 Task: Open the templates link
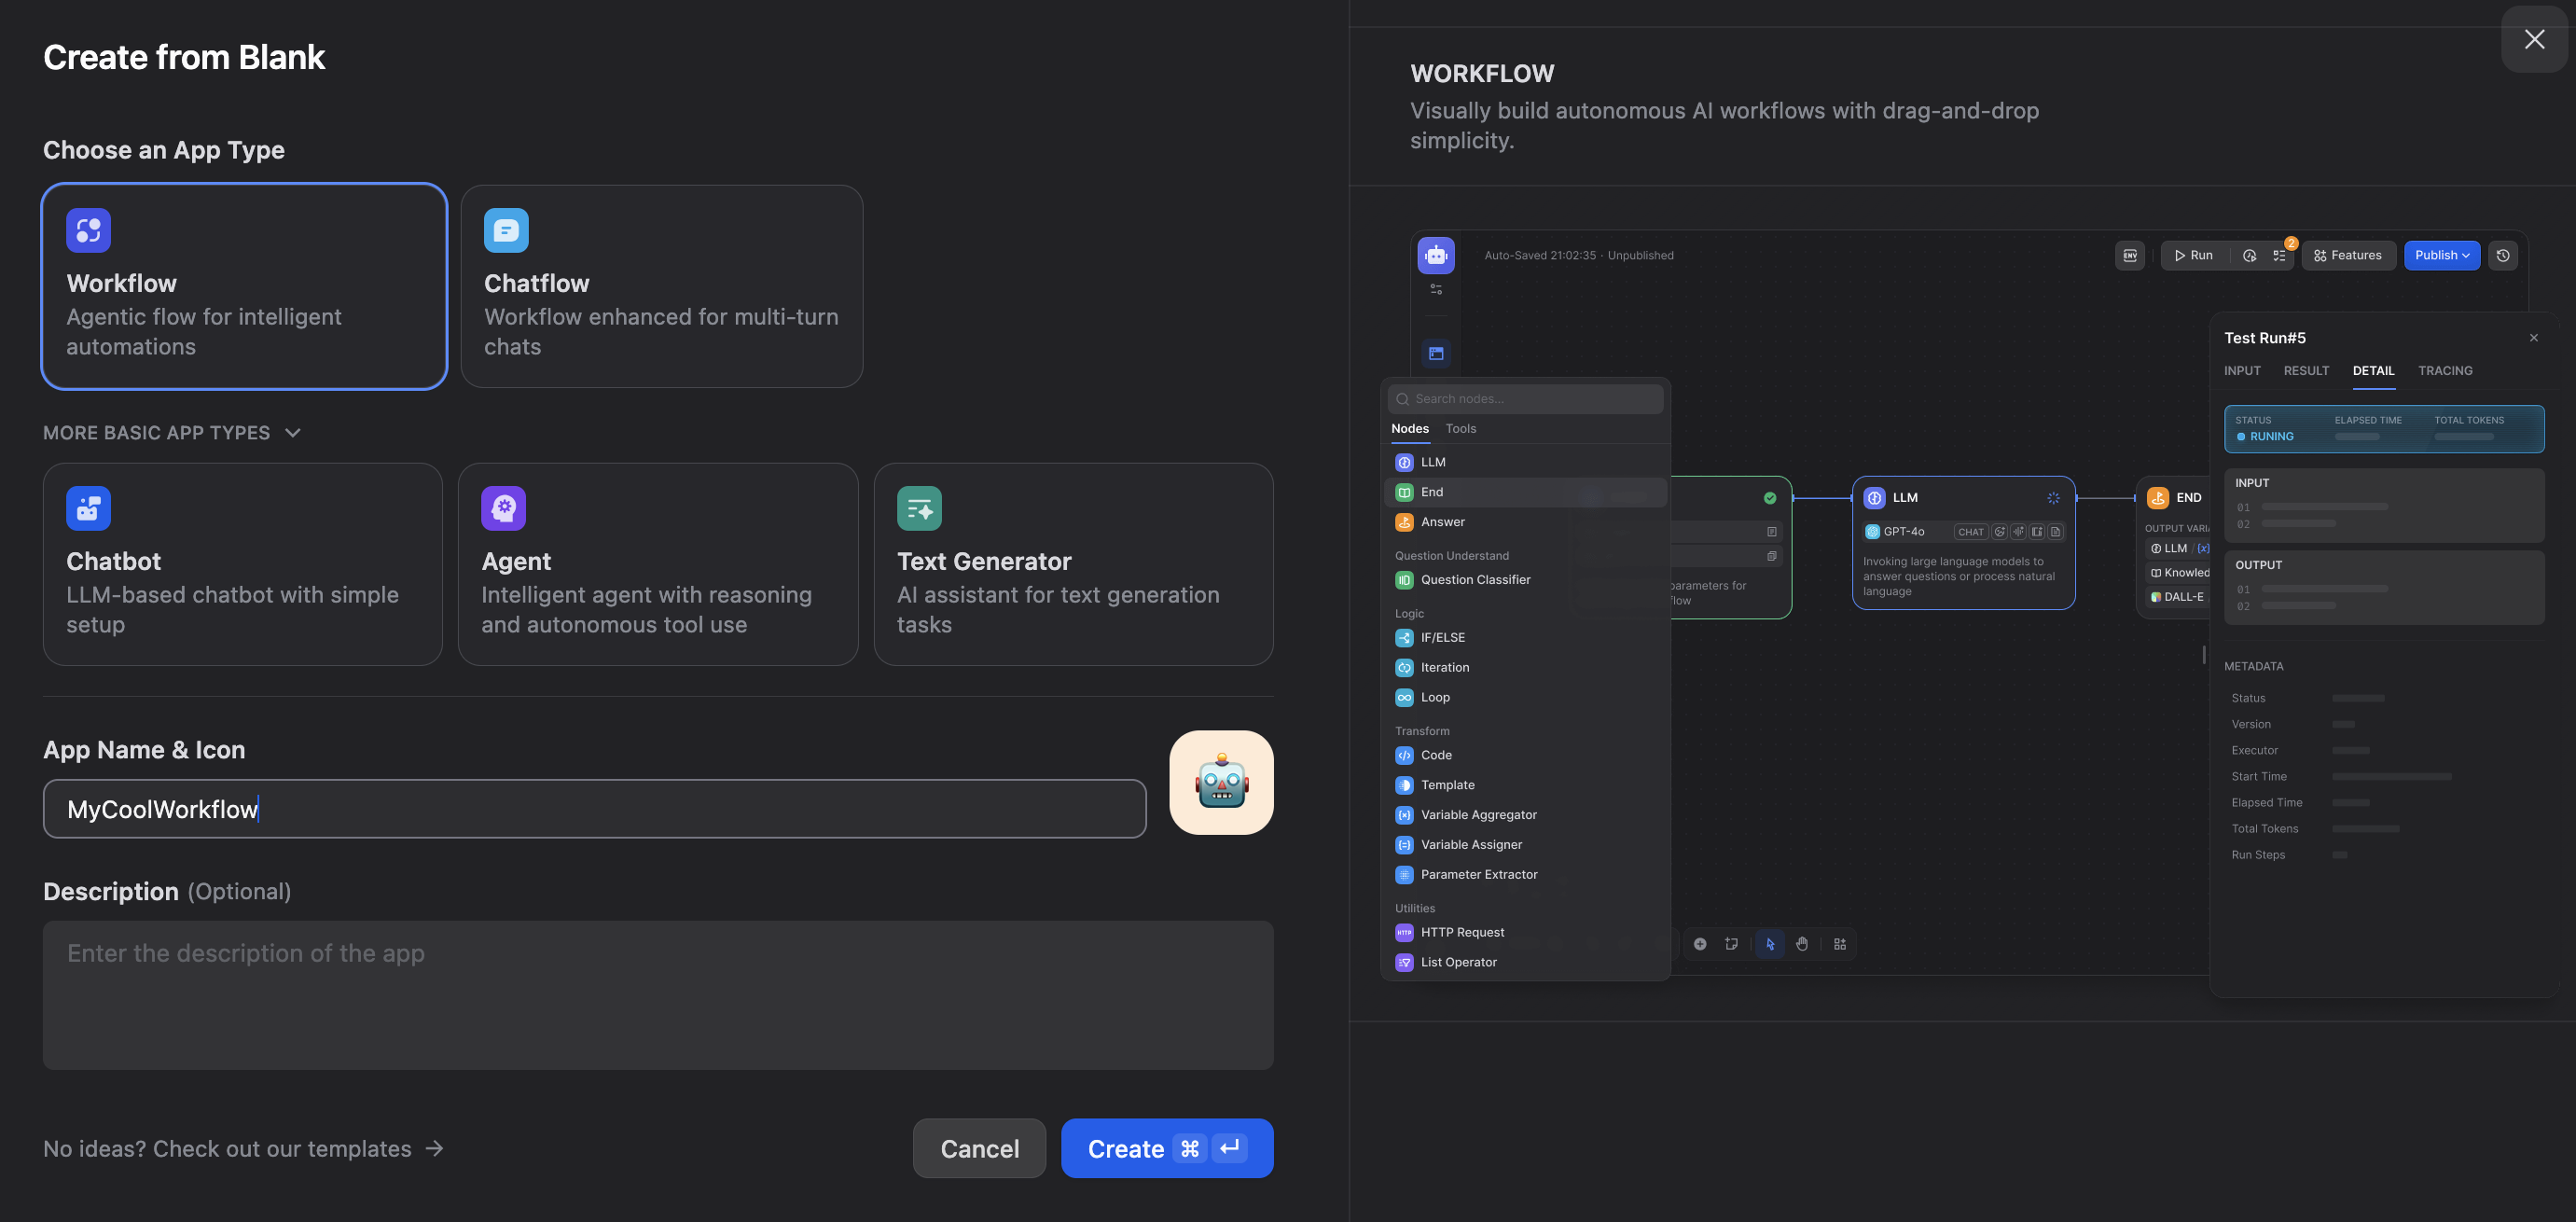pos(243,1149)
